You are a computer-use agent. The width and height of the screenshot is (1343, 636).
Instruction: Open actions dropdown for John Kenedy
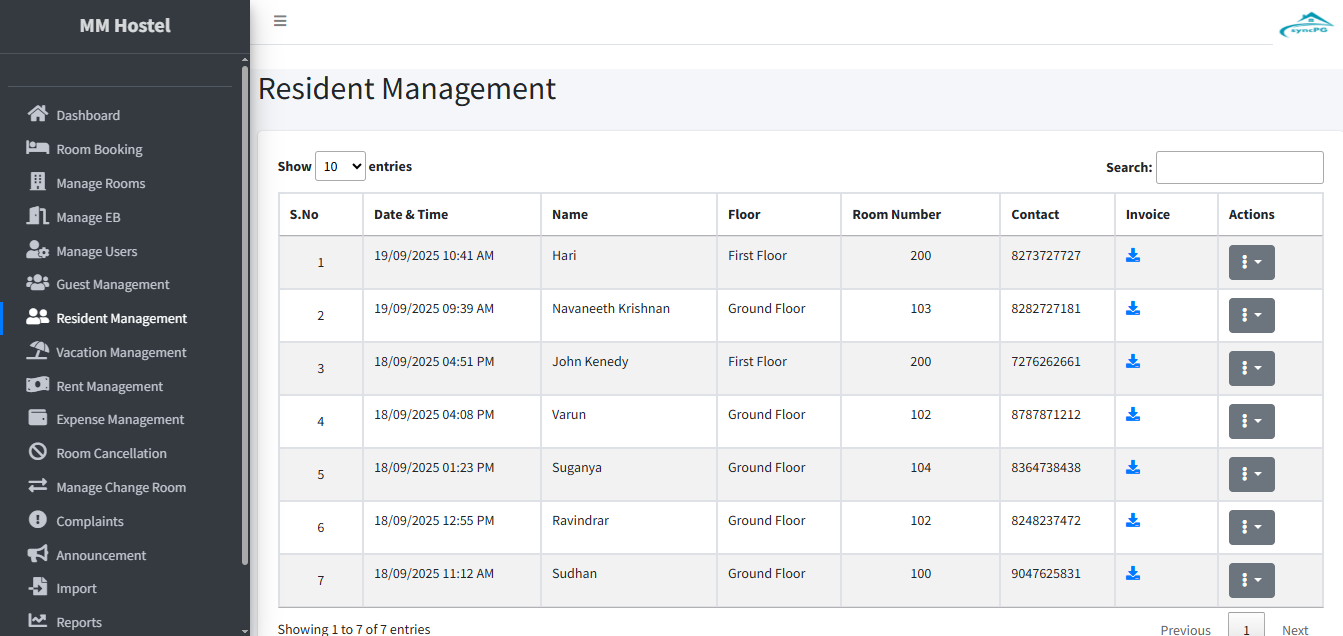click(1251, 368)
